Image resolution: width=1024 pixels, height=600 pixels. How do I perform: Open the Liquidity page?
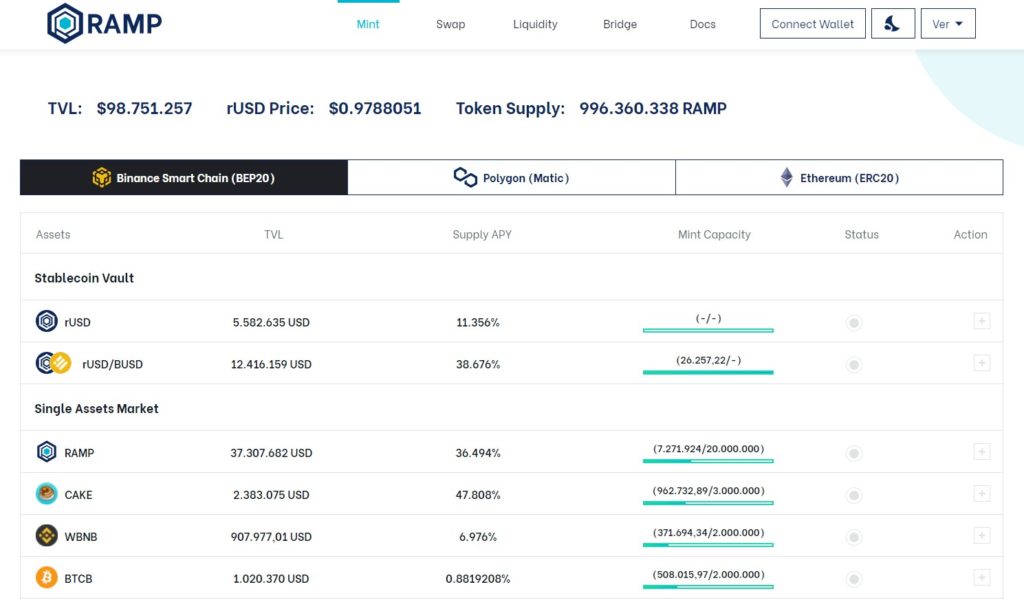[x=535, y=24]
